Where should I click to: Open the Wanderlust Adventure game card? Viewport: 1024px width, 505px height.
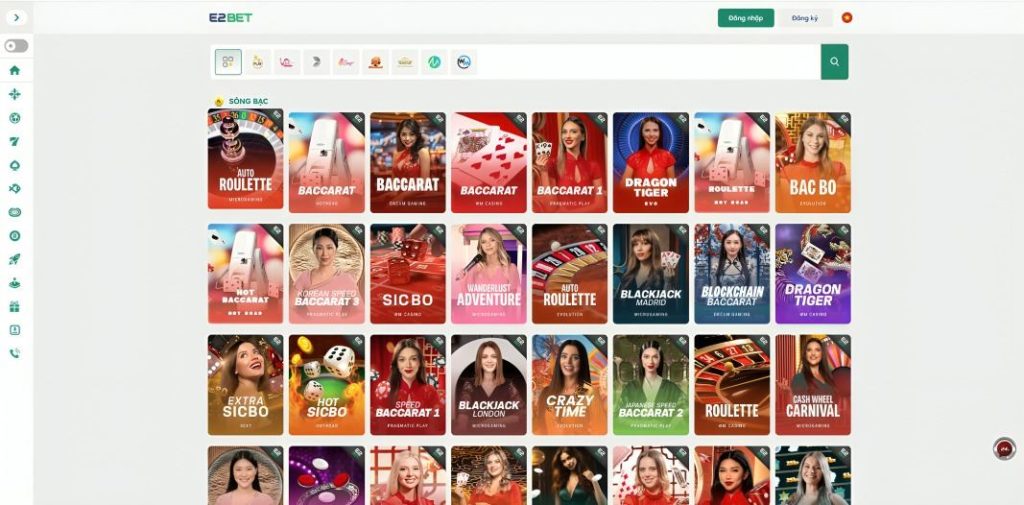(x=488, y=274)
